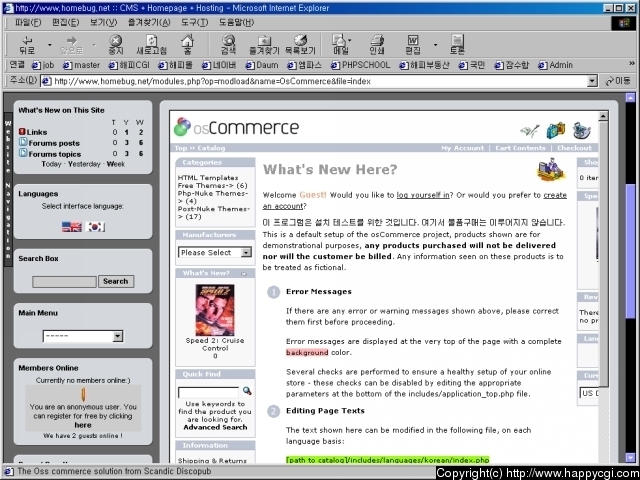Click the Print (인쇄) toolbar icon
The image size is (640, 480).
point(377,44)
